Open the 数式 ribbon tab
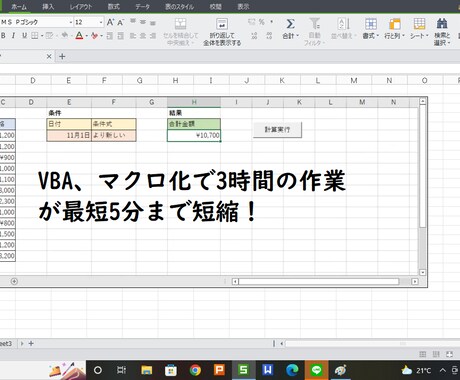This screenshot has width=460, height=380. pos(114,7)
